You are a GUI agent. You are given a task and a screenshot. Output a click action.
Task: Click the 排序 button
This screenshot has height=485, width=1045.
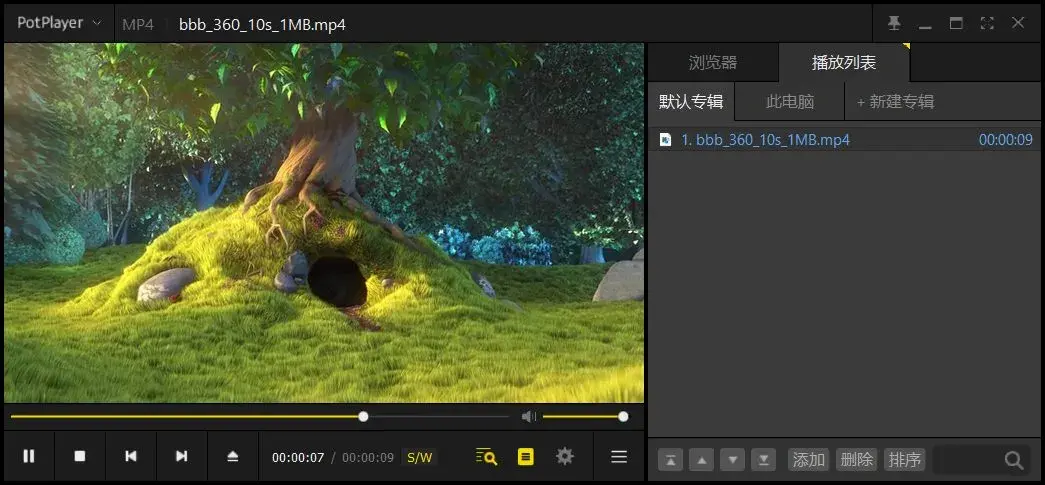(904, 460)
